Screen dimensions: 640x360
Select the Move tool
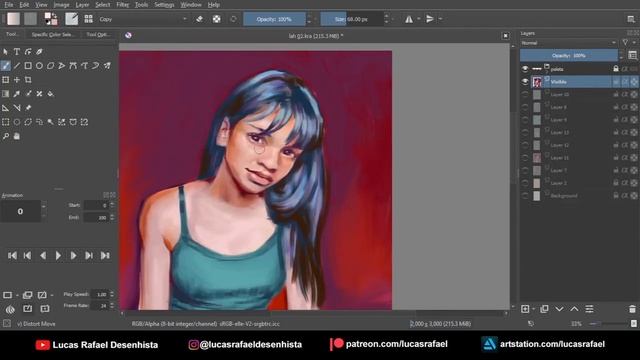[17, 80]
